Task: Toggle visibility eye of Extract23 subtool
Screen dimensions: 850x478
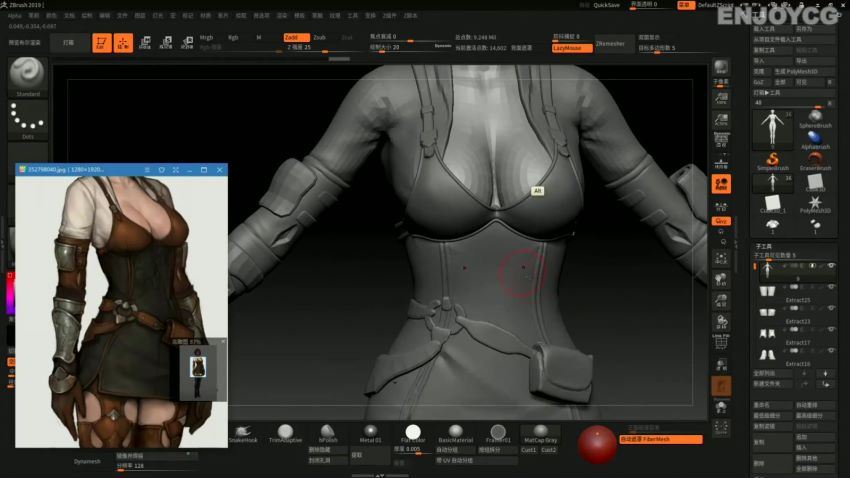Action: pos(830,308)
